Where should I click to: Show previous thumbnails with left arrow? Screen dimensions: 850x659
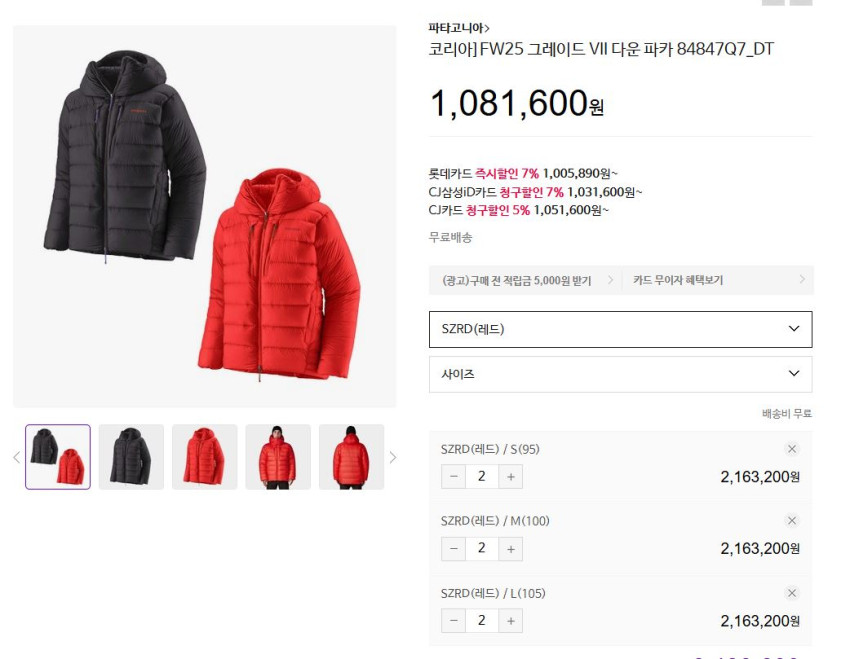[17, 457]
